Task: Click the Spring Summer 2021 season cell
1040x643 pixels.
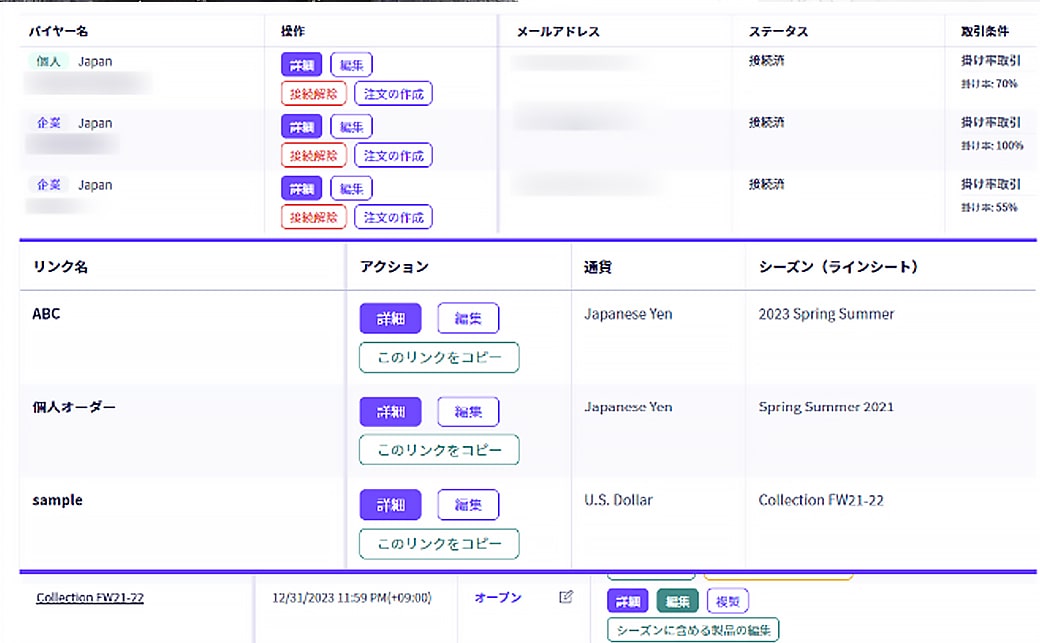Action: [x=826, y=407]
